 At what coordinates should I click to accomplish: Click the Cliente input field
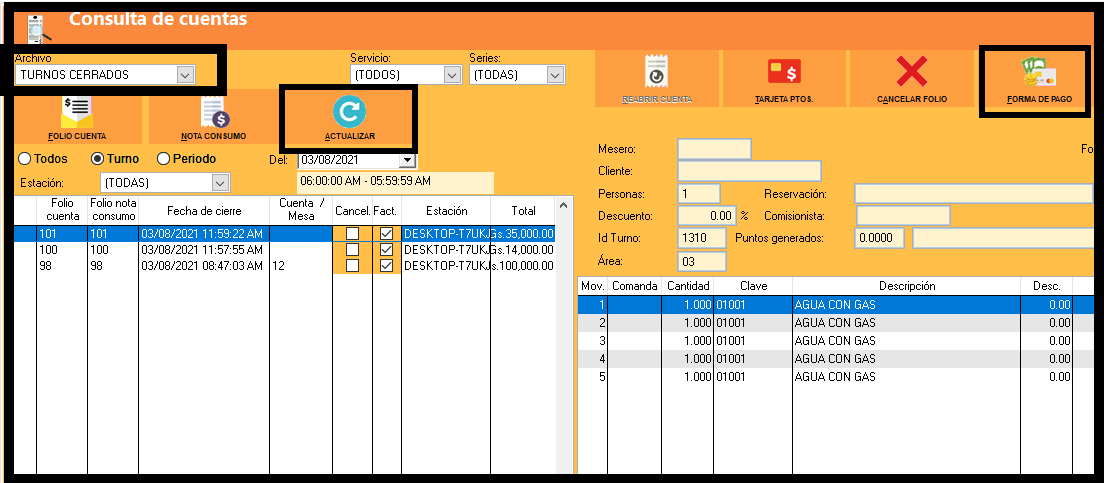pyautogui.click(x=749, y=171)
